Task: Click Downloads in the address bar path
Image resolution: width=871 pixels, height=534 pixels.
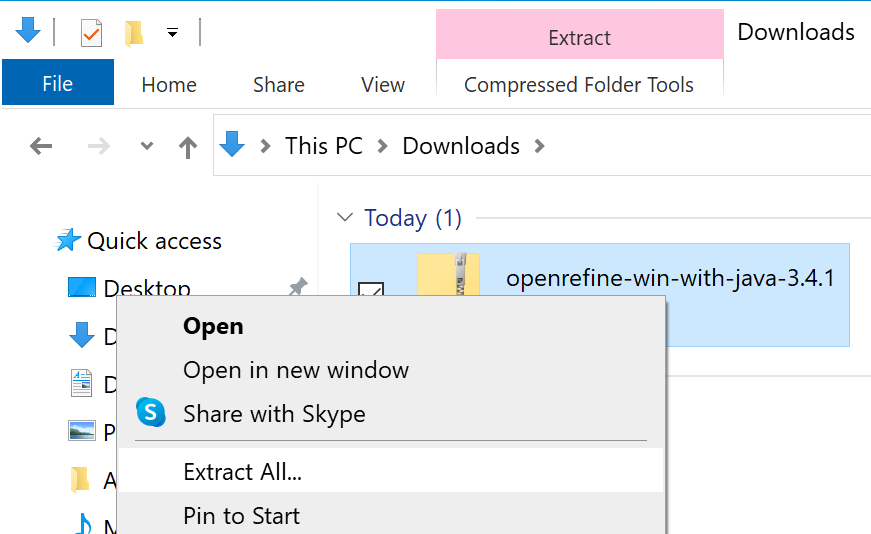Action: pos(461,146)
